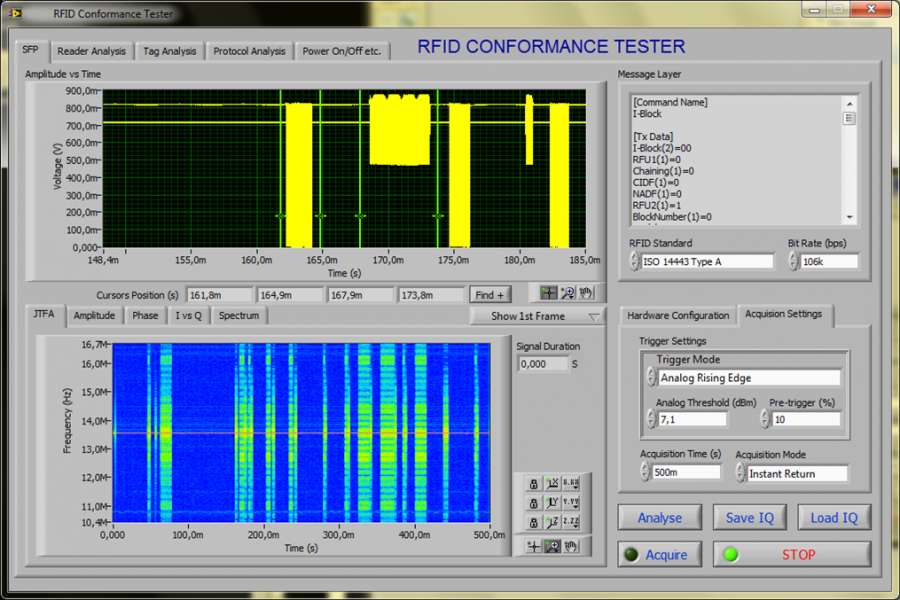
Task: Select the zoom tool above the spectrogram tabs
Action: point(567,293)
